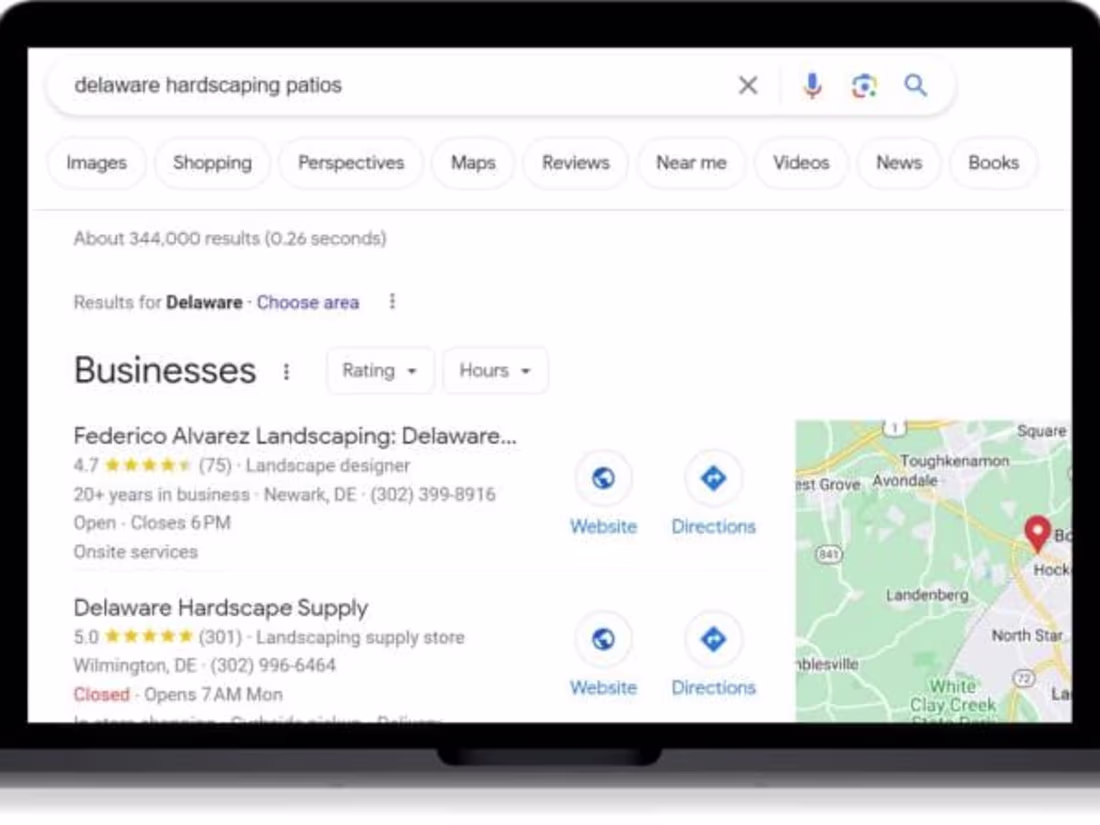The width and height of the screenshot is (1100, 825).
Task: Open the Rating filter dropdown
Action: pos(380,370)
